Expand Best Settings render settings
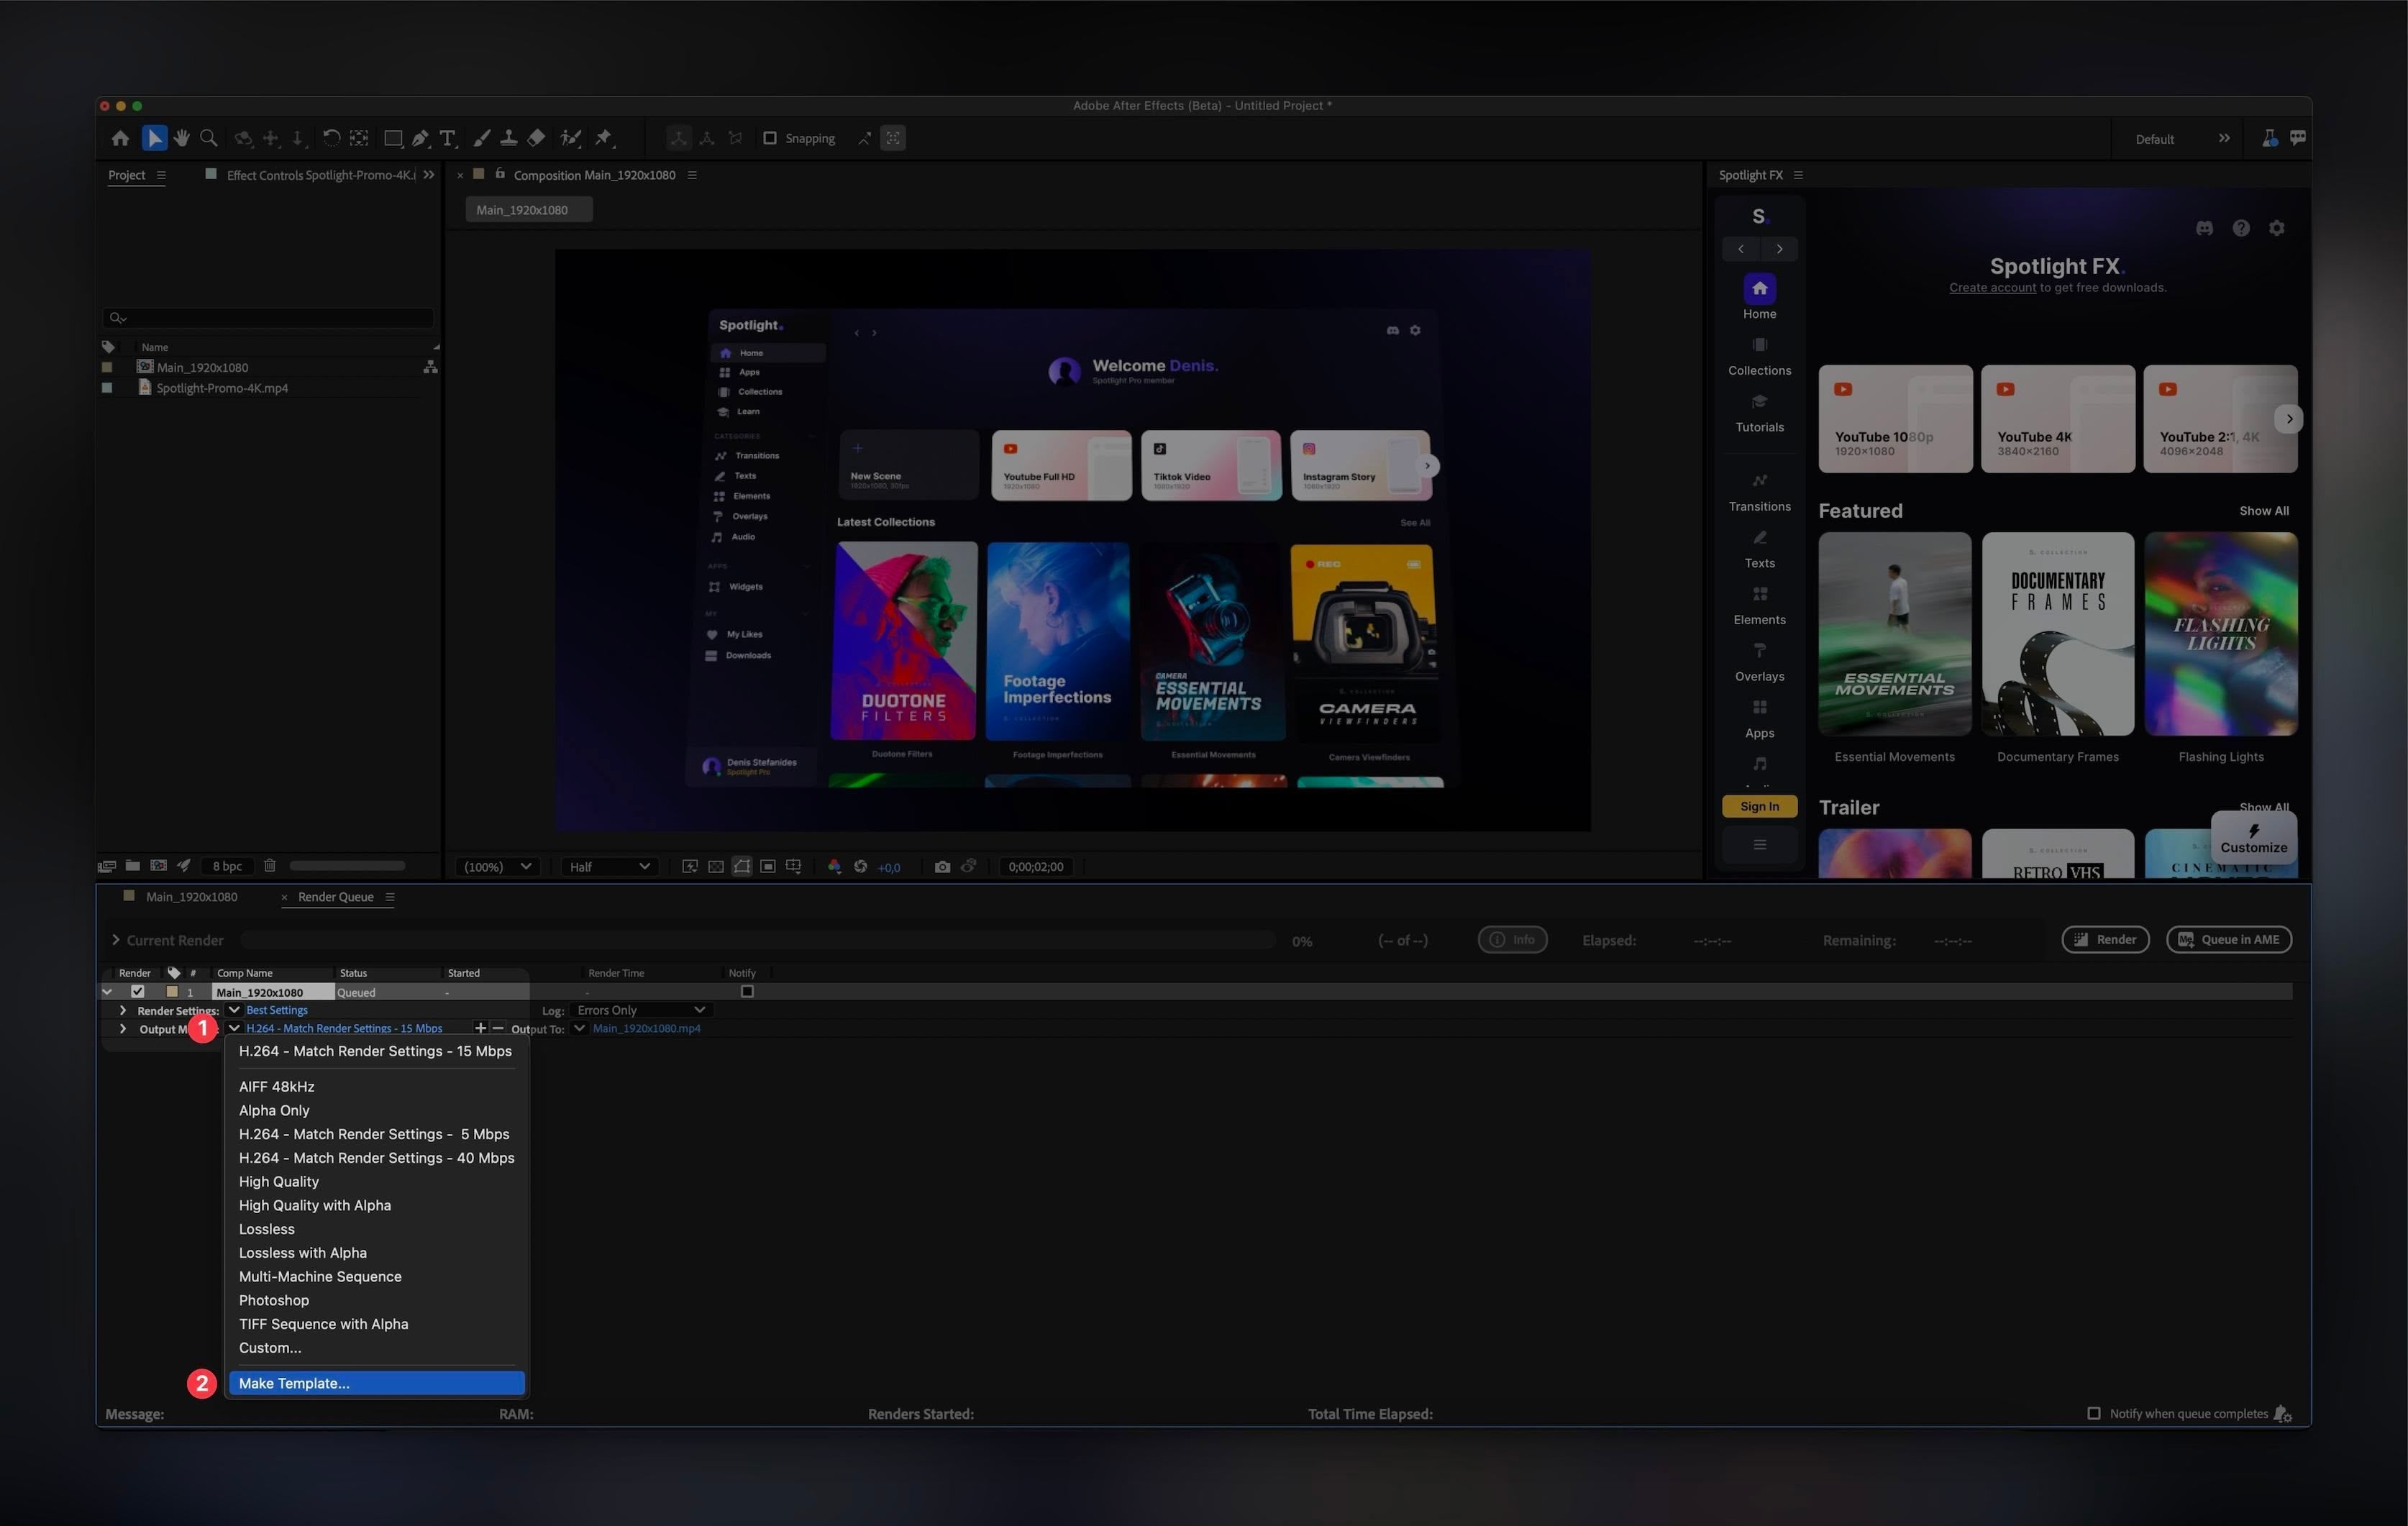2408x1526 pixels. point(121,1008)
